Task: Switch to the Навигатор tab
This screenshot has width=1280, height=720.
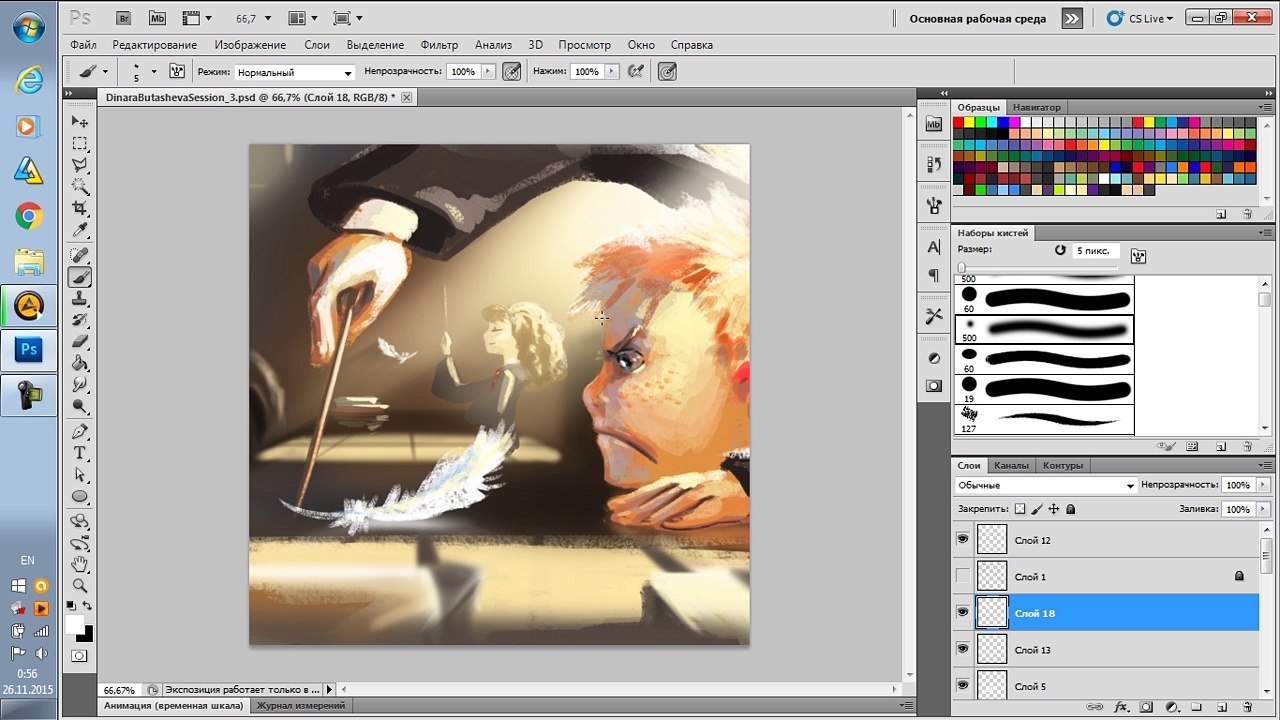Action: pos(1036,107)
